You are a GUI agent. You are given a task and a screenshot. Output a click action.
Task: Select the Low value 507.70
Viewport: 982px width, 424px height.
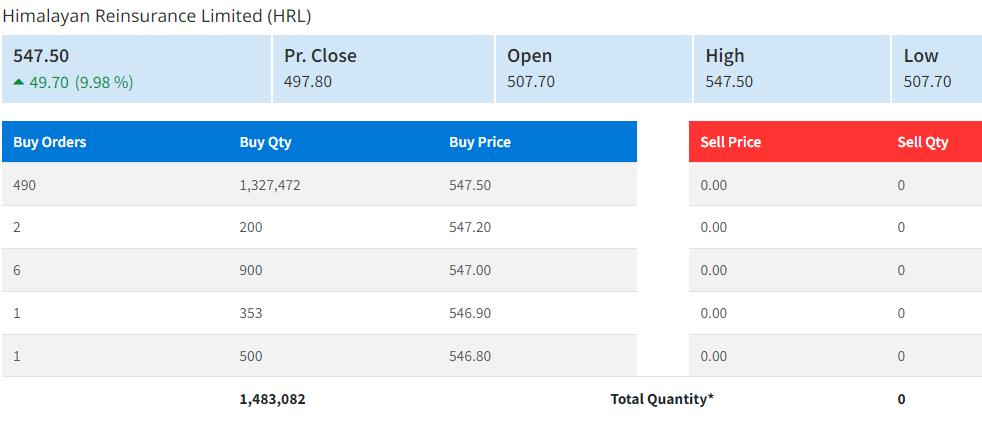(927, 82)
